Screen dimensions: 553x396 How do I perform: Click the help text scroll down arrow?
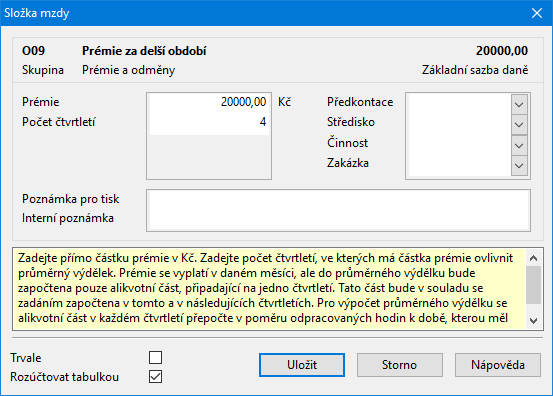point(534,321)
